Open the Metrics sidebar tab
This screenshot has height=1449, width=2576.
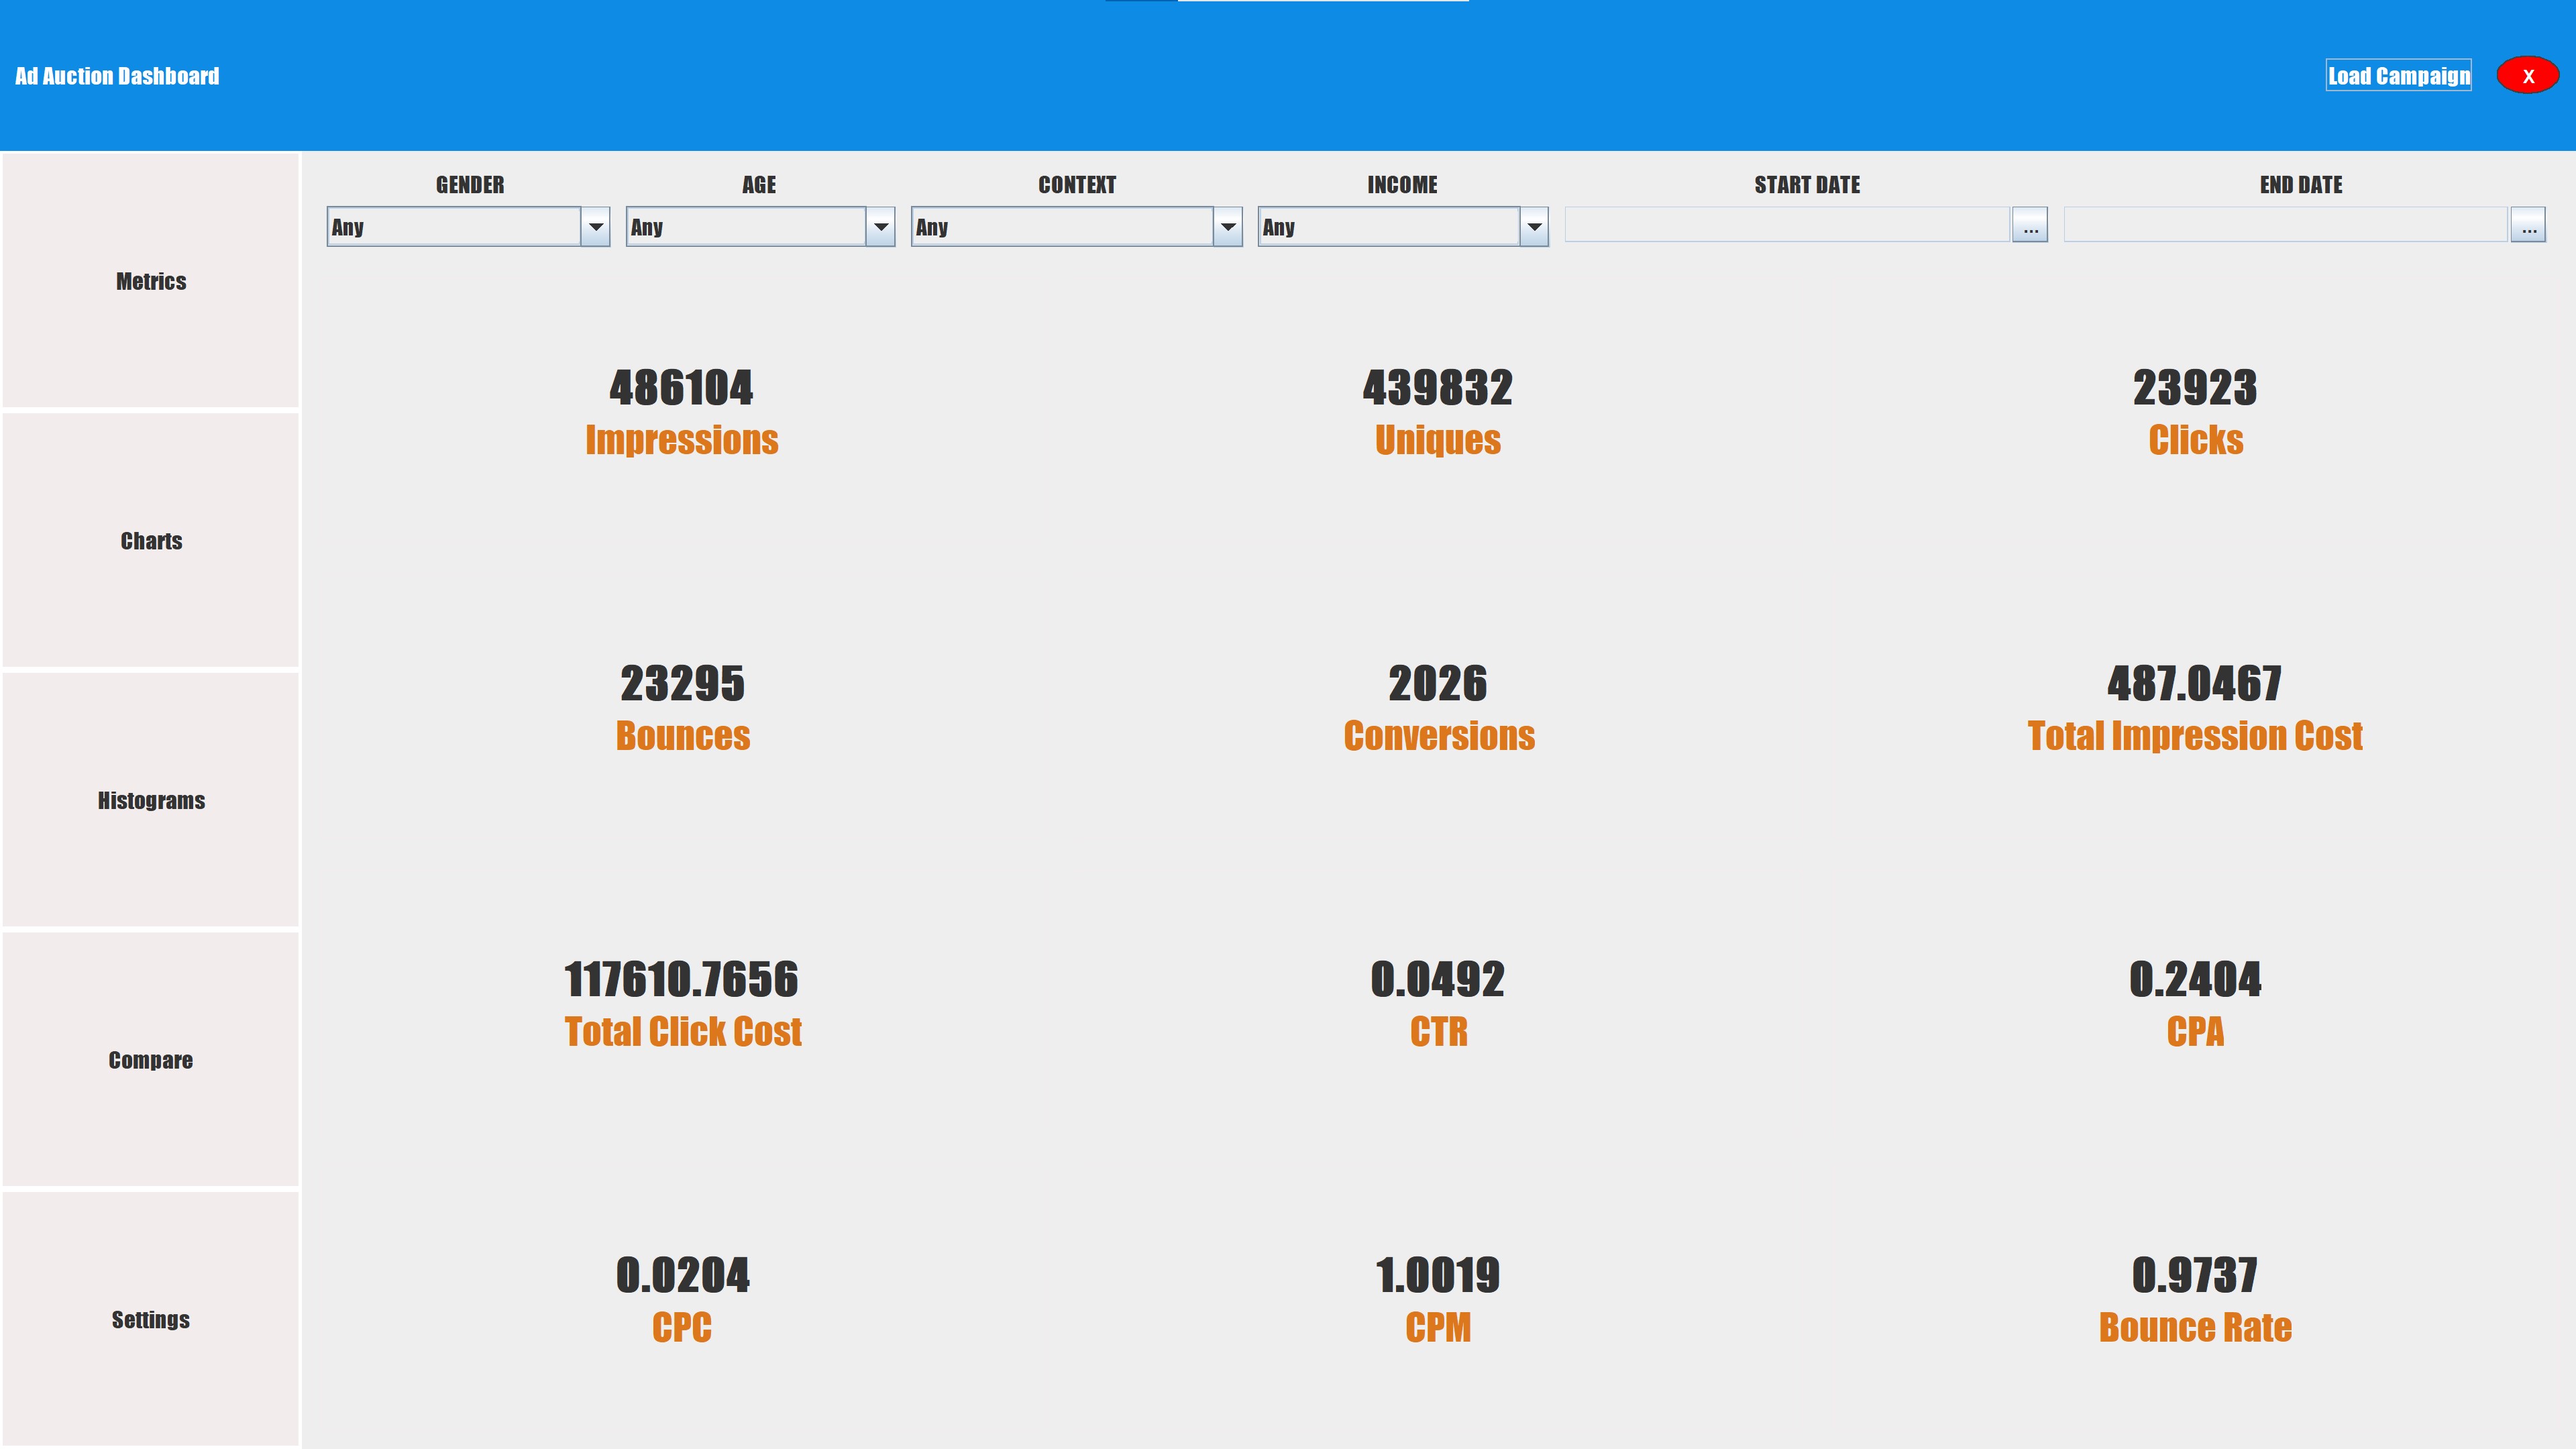click(x=151, y=281)
